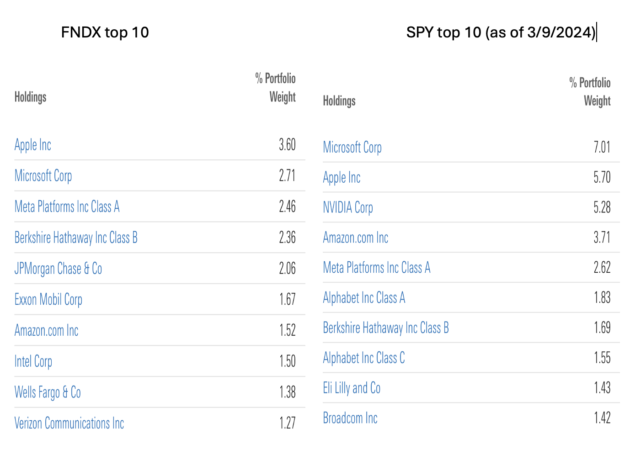The image size is (630, 455).
Task: Click Amazon.com Inc in the SPY holdings
Action: point(356,238)
